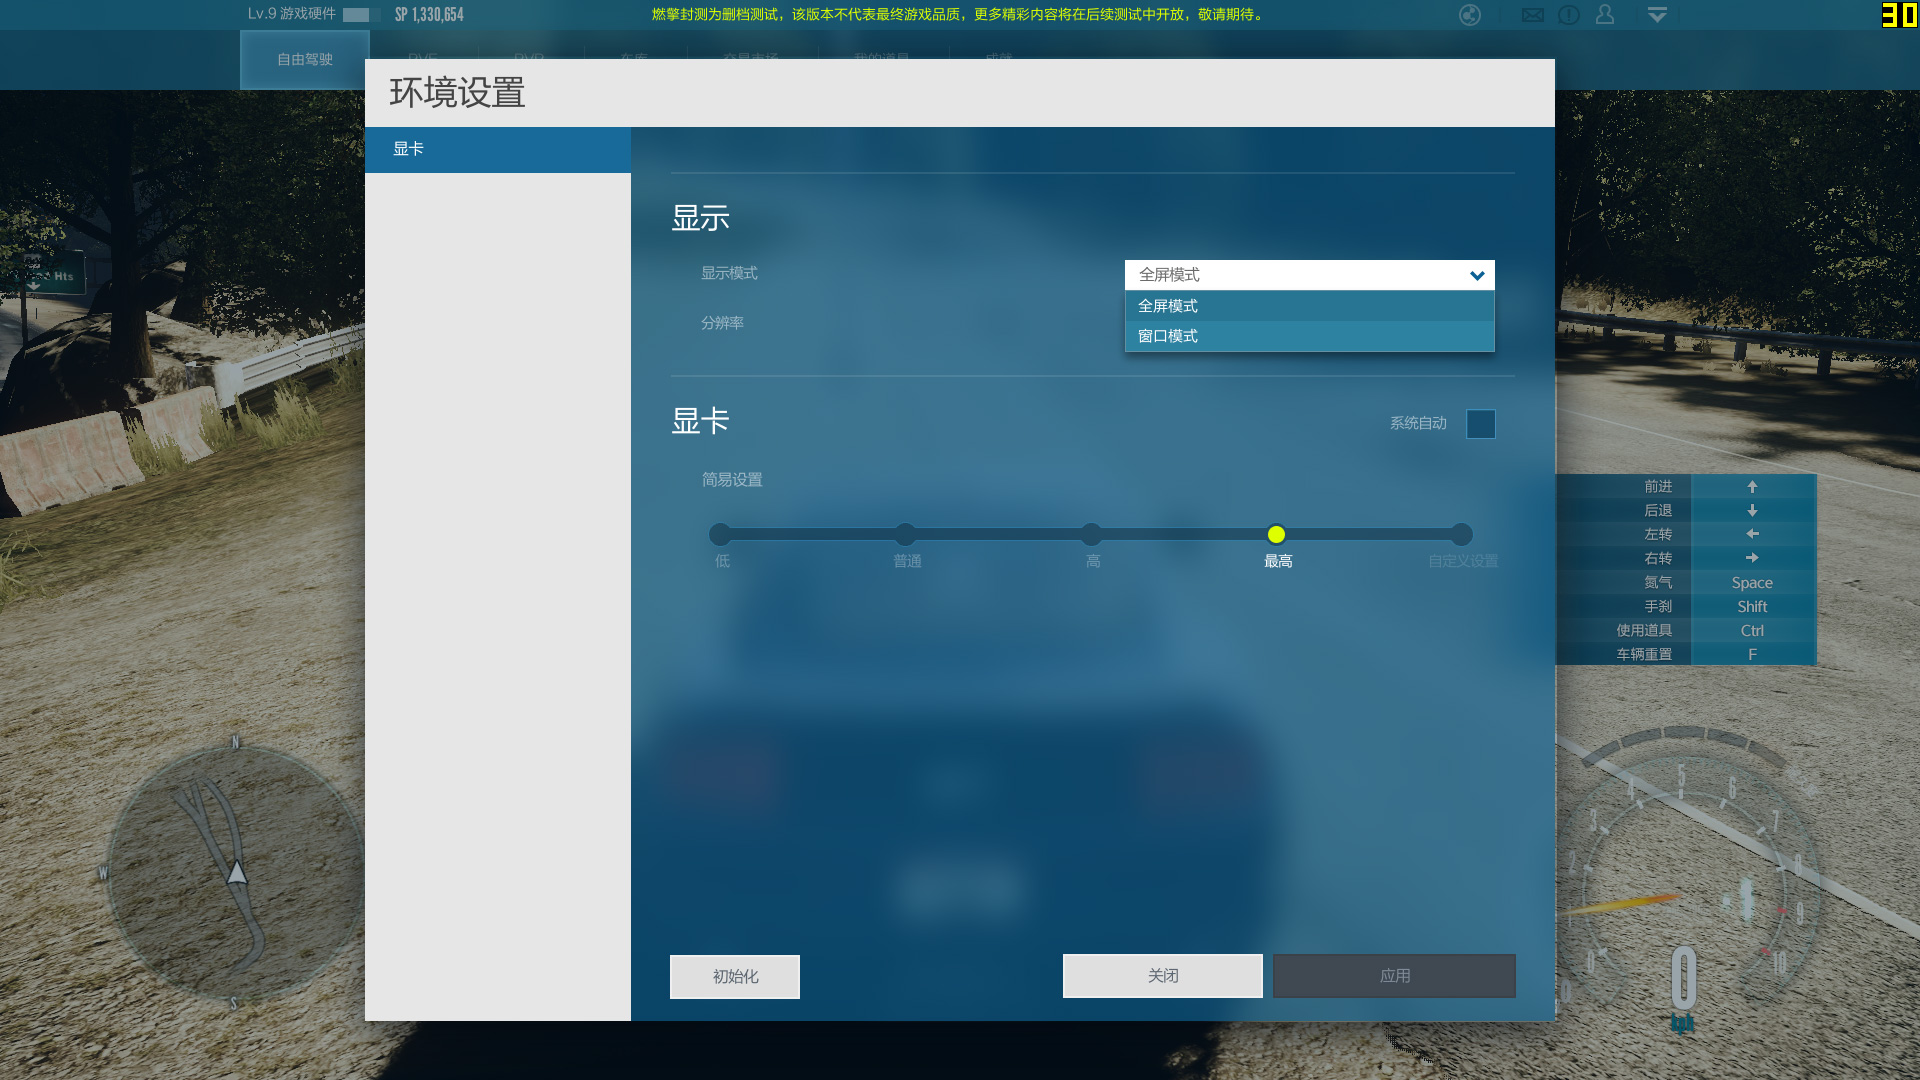This screenshot has height=1080, width=1920.
Task: Click the 显示模式 dropdown chevron arrow
Action: [1476, 276]
